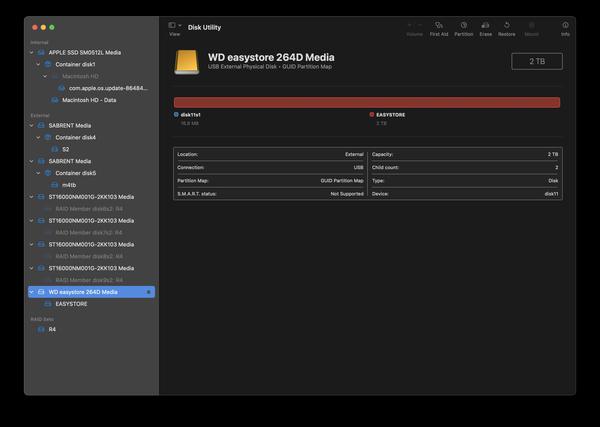Select Macintosh HD - Data volume

(x=90, y=100)
